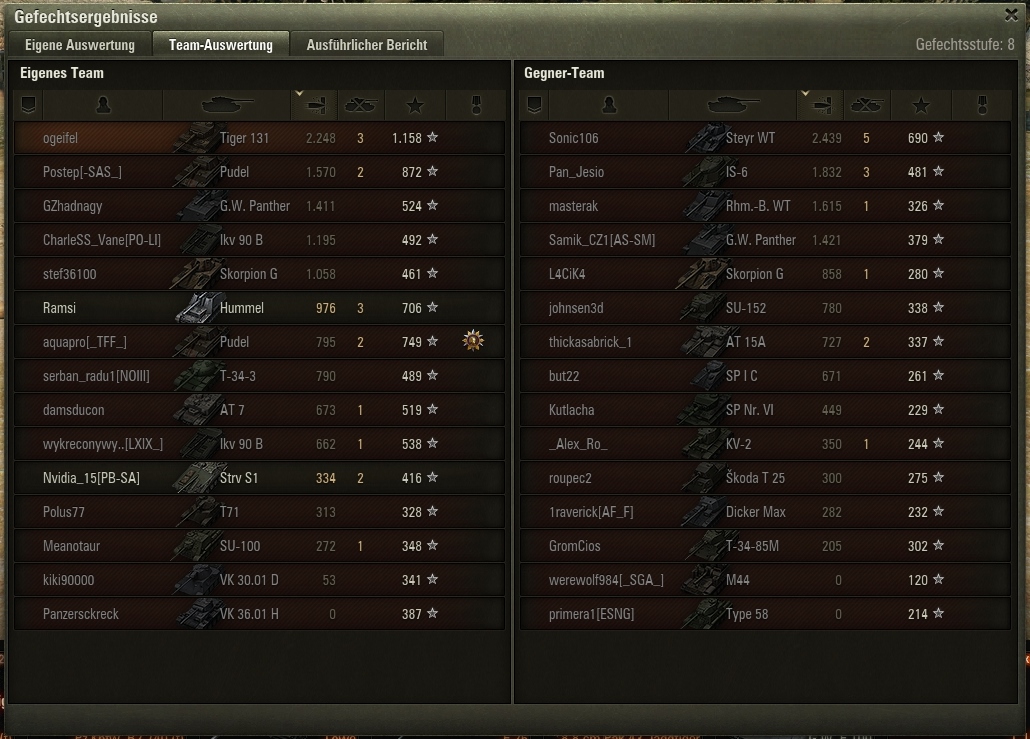Viewport: 1030px width, 739px height.
Task: Sort own team by medals icon
Action: 476,105
